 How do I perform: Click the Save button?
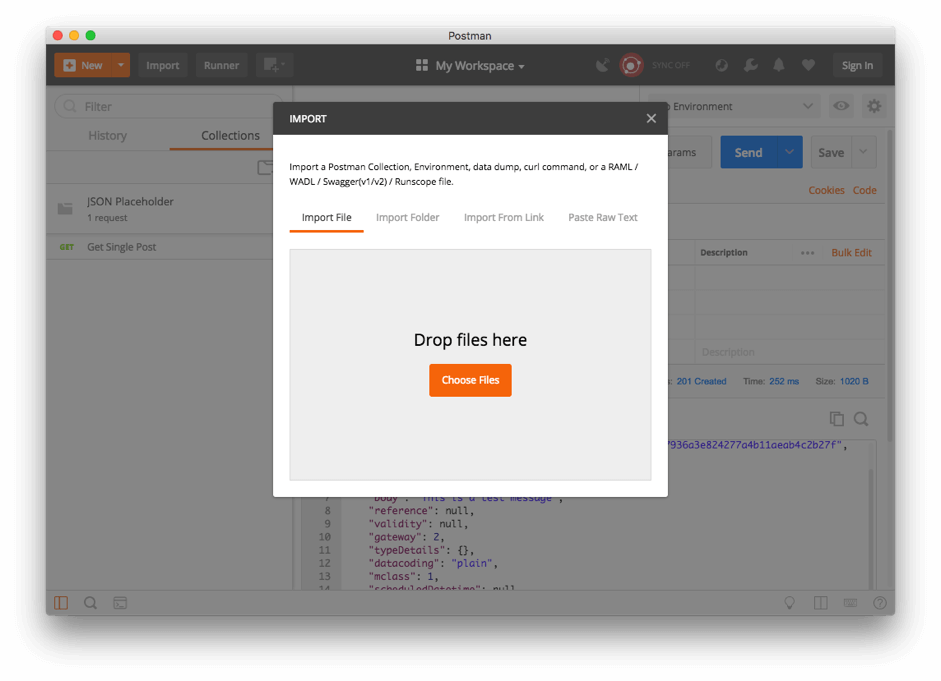tap(831, 152)
